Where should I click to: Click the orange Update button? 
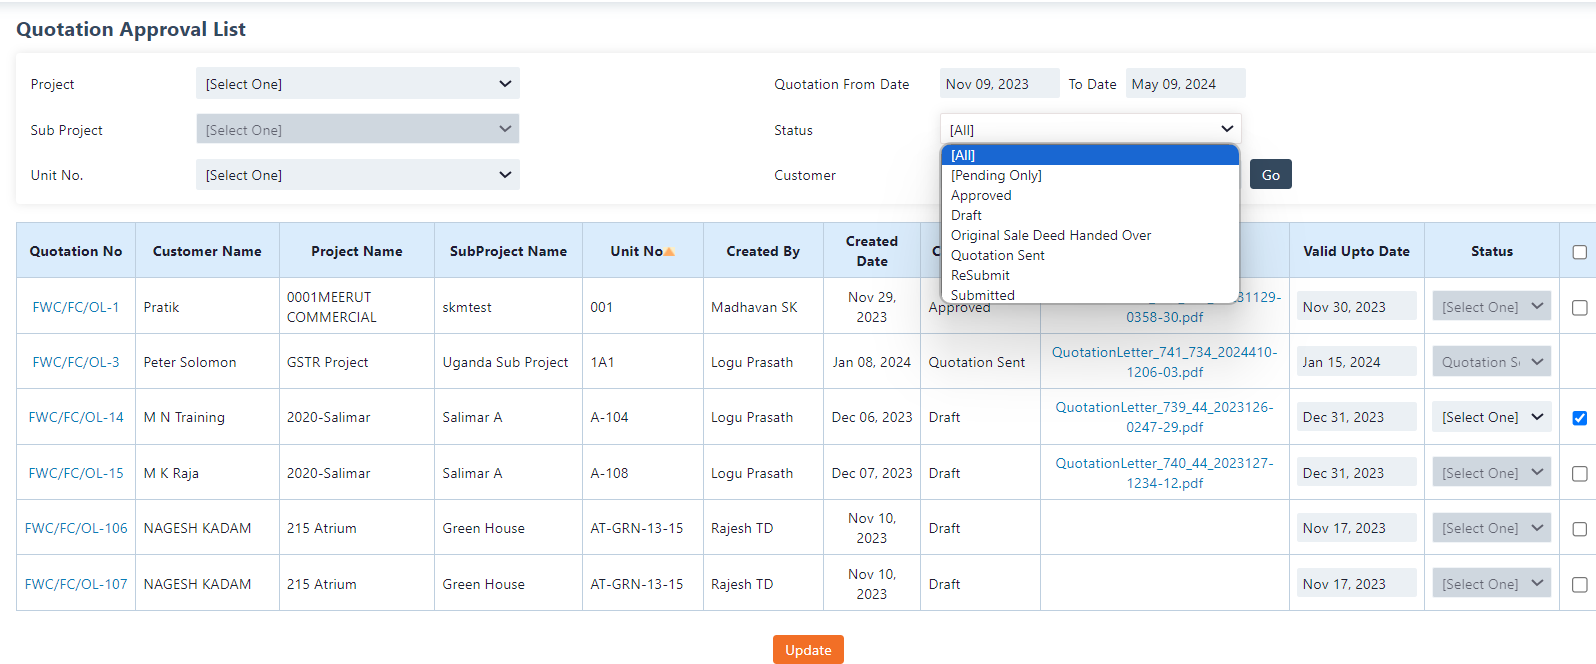pos(808,650)
